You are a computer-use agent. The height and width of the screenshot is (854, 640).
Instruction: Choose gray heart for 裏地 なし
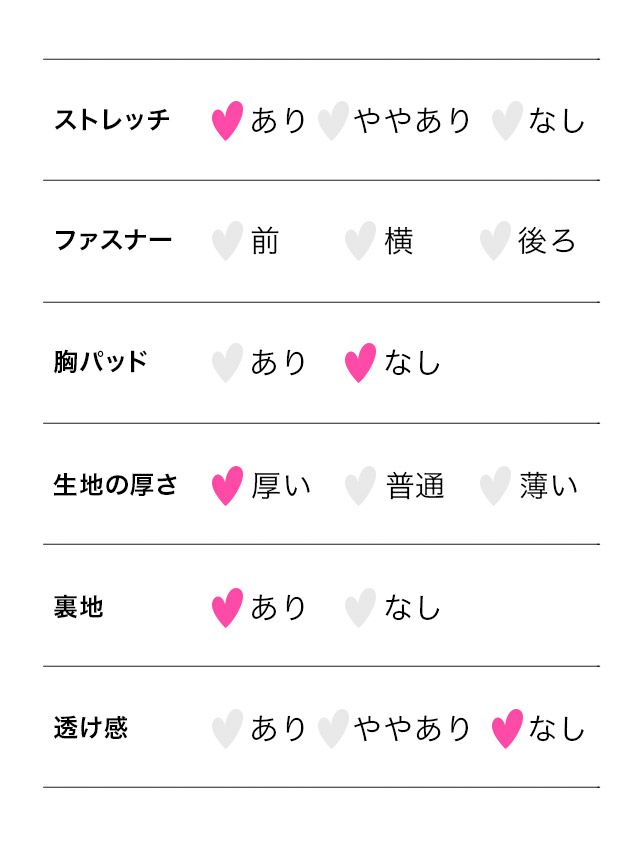click(360, 608)
